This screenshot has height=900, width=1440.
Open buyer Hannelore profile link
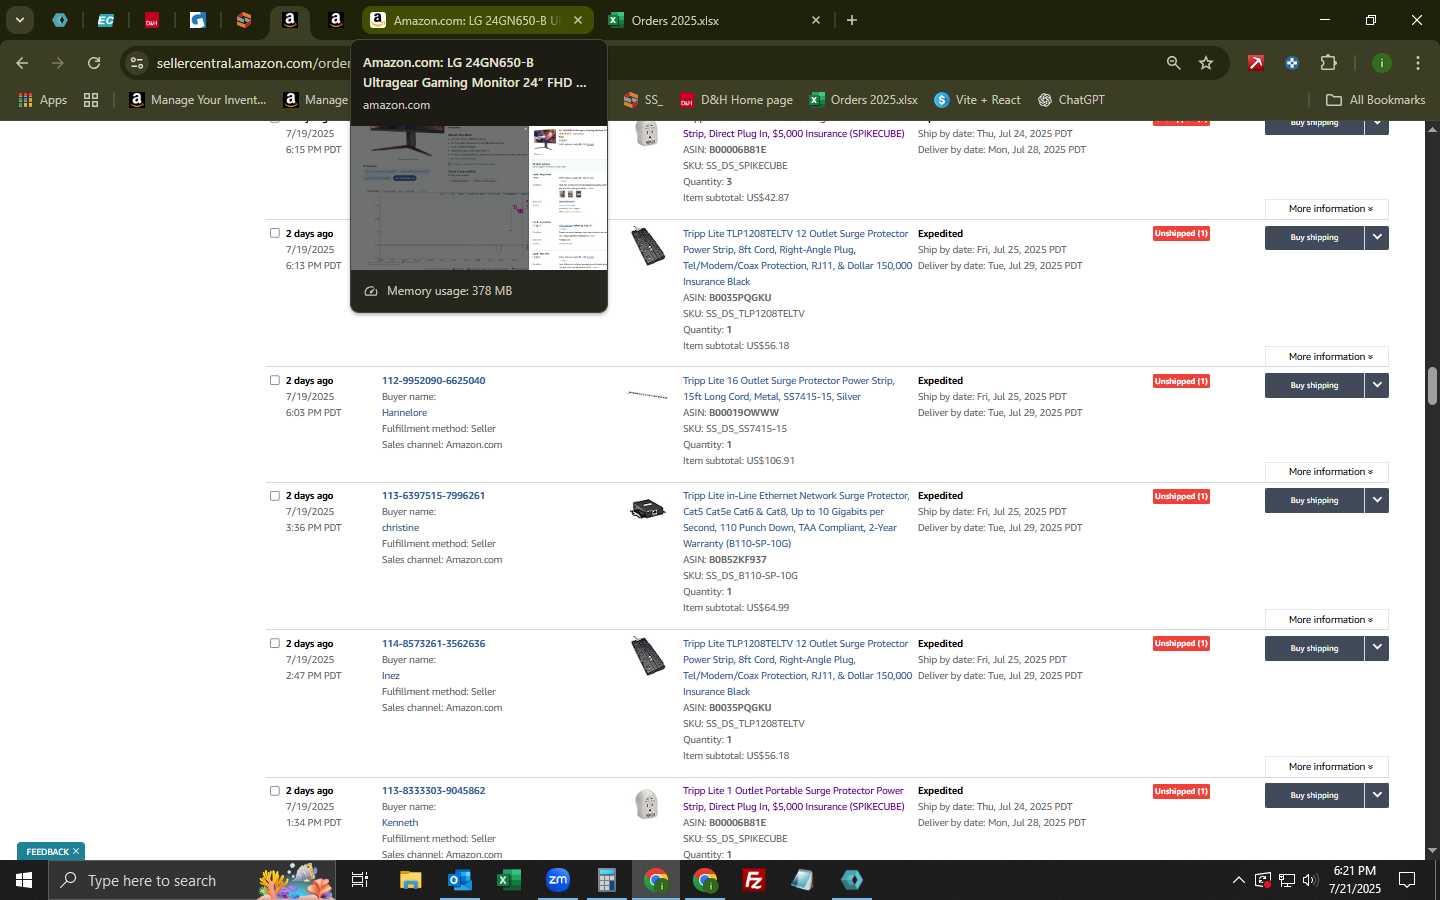pos(404,413)
